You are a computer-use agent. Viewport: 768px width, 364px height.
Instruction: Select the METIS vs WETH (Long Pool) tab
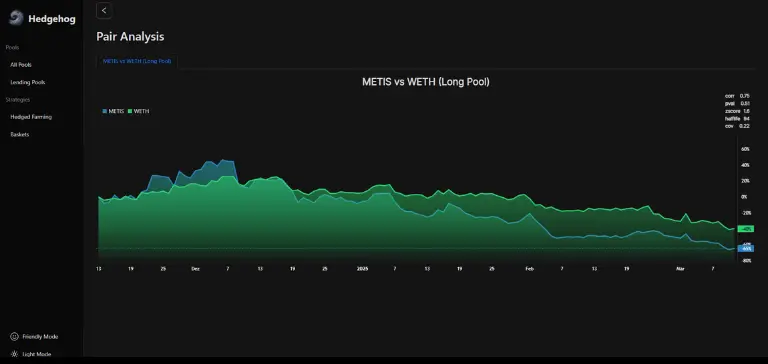(137, 61)
